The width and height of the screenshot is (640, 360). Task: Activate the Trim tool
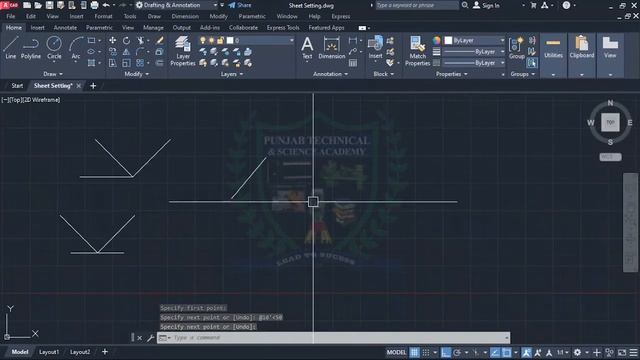click(140, 40)
